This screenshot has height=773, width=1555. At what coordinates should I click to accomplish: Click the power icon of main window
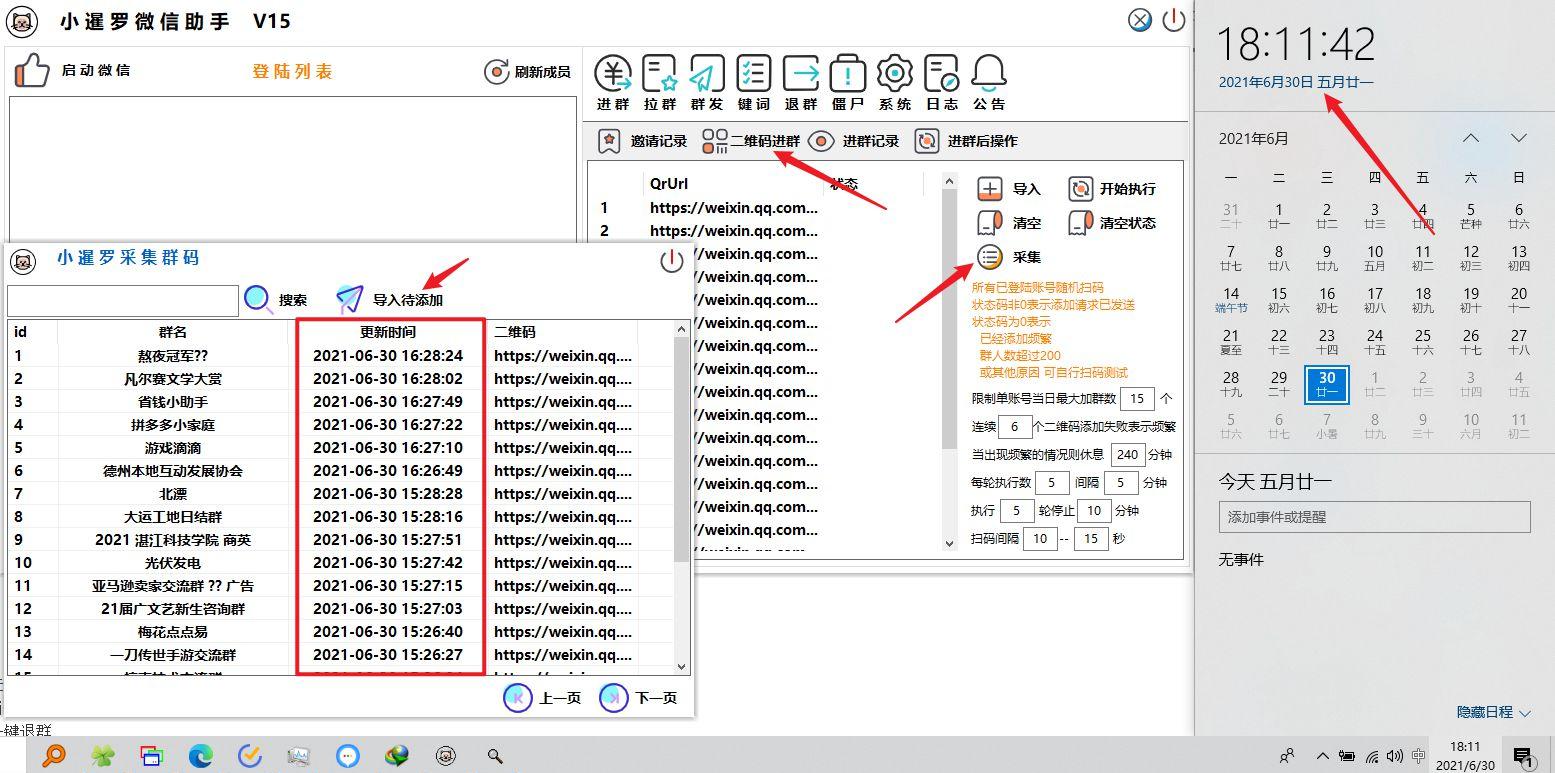(1173, 20)
